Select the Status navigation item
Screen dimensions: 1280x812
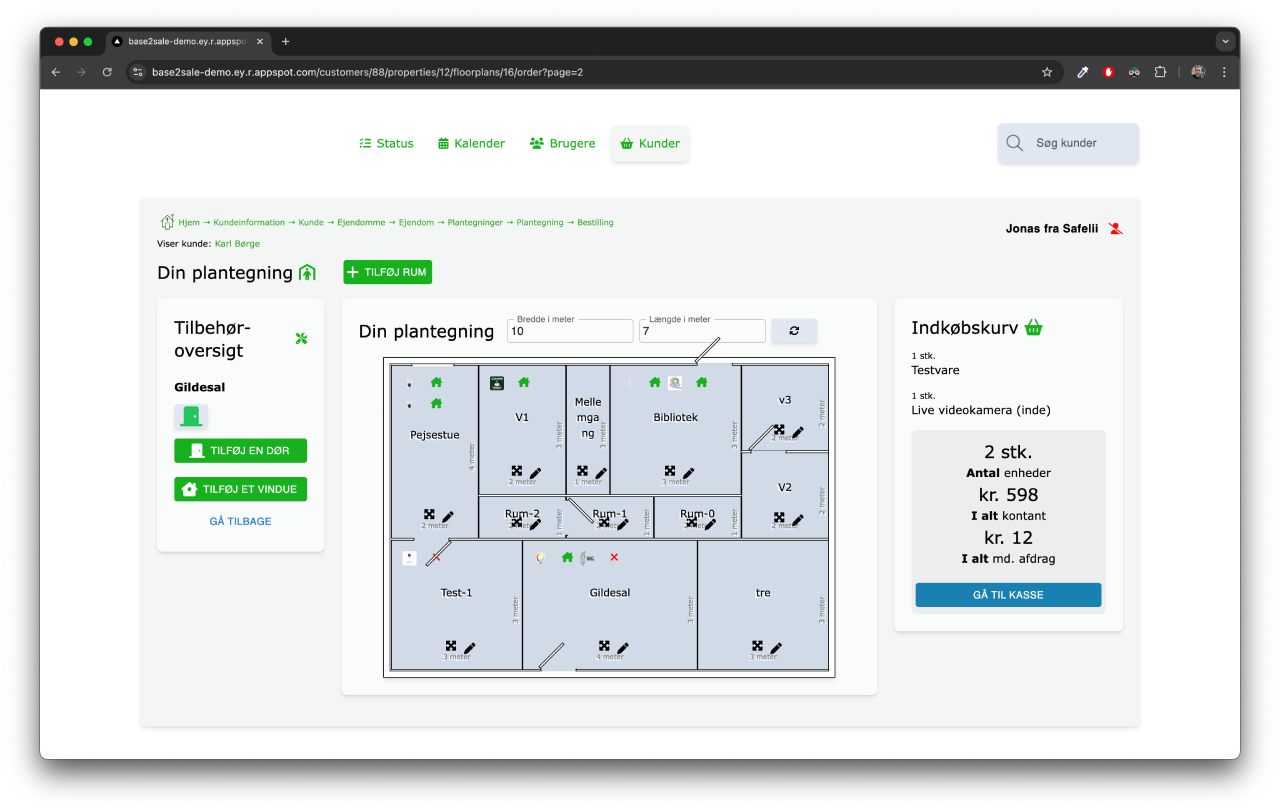click(x=386, y=143)
